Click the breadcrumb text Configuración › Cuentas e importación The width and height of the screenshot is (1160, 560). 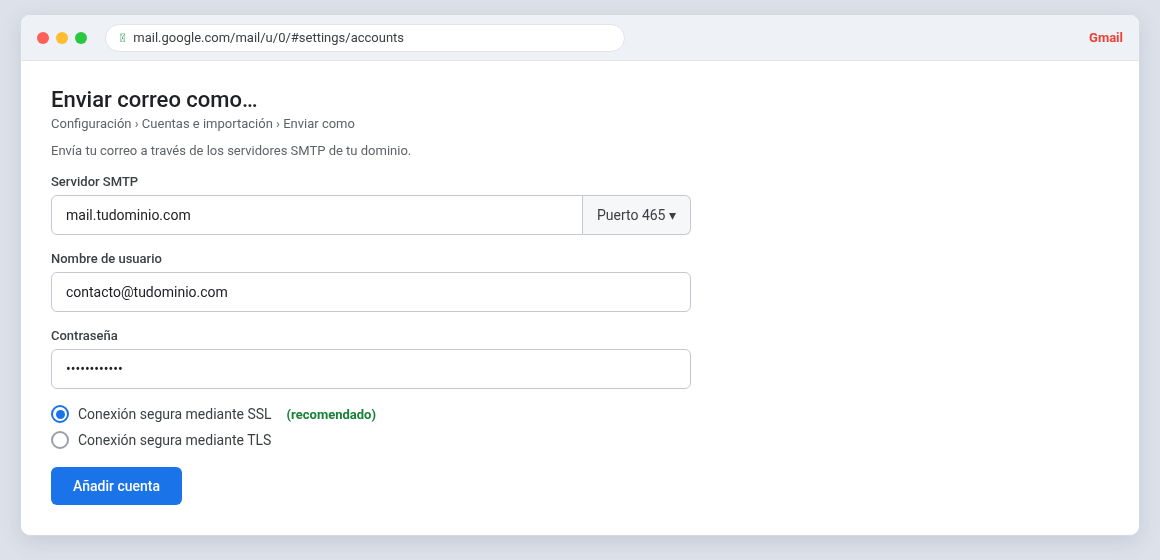(x=162, y=124)
